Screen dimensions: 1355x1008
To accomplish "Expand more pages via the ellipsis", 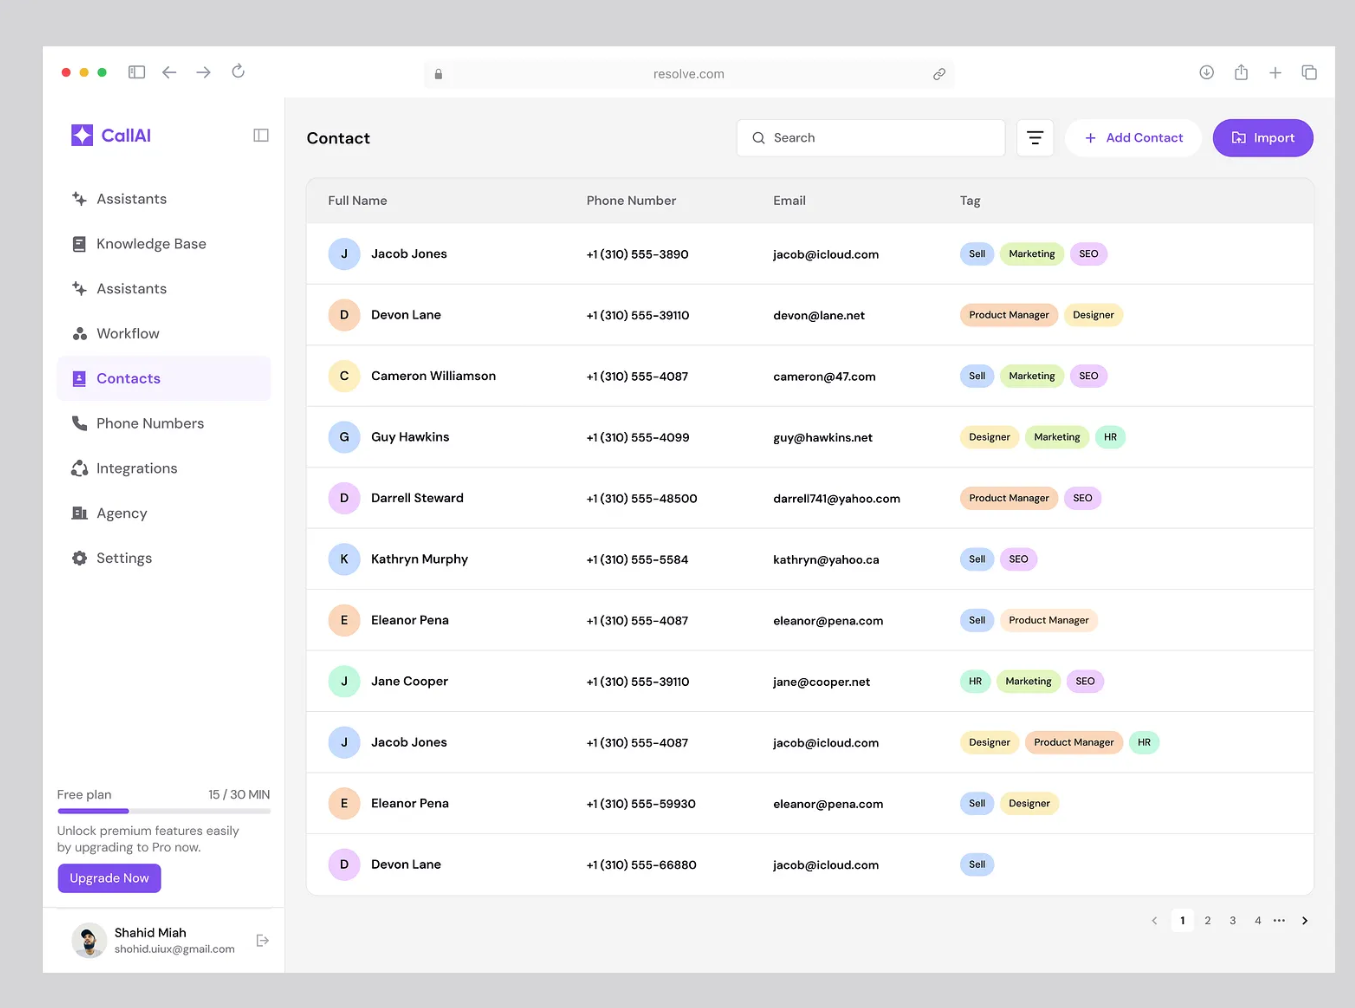I will 1279,920.
